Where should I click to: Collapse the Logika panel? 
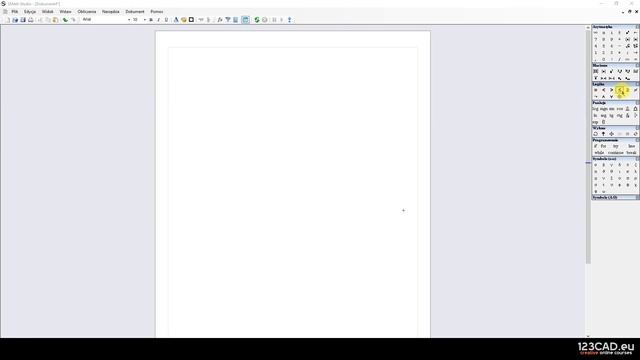tap(638, 84)
